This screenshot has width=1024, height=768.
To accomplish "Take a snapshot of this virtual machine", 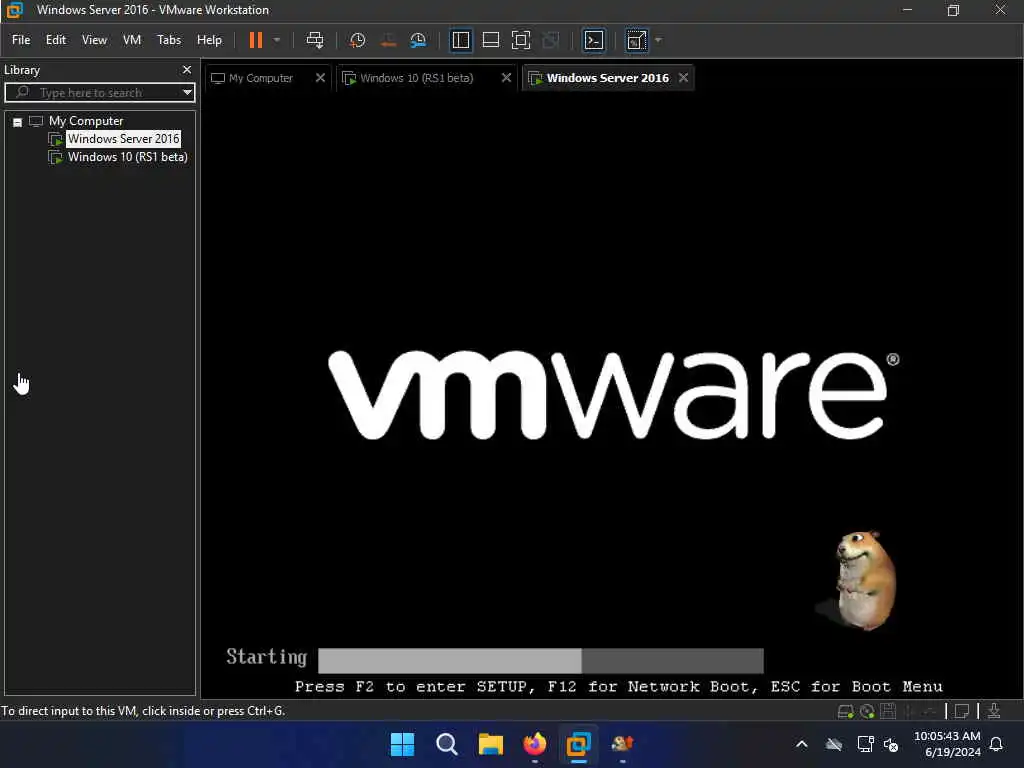I will pos(357,40).
